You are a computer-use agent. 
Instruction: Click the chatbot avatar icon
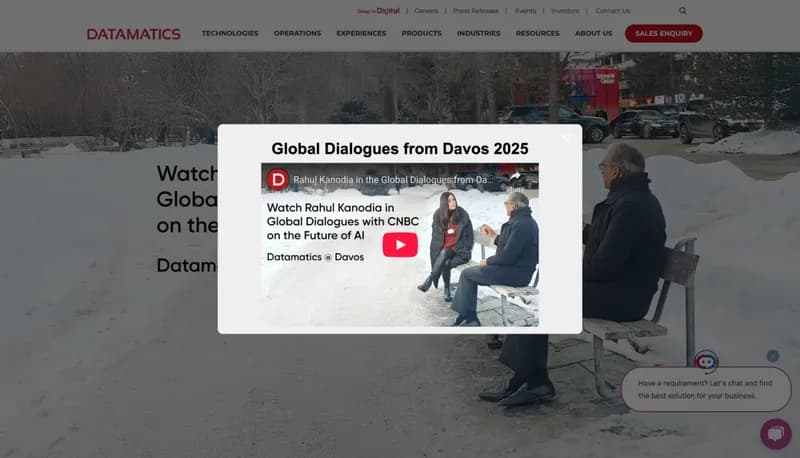[706, 362]
